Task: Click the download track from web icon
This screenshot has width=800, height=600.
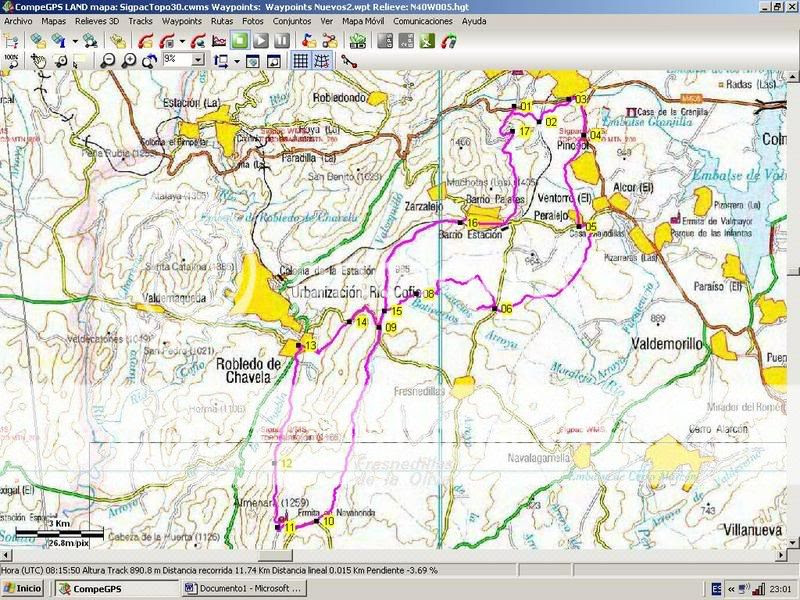Action: click(x=197, y=41)
